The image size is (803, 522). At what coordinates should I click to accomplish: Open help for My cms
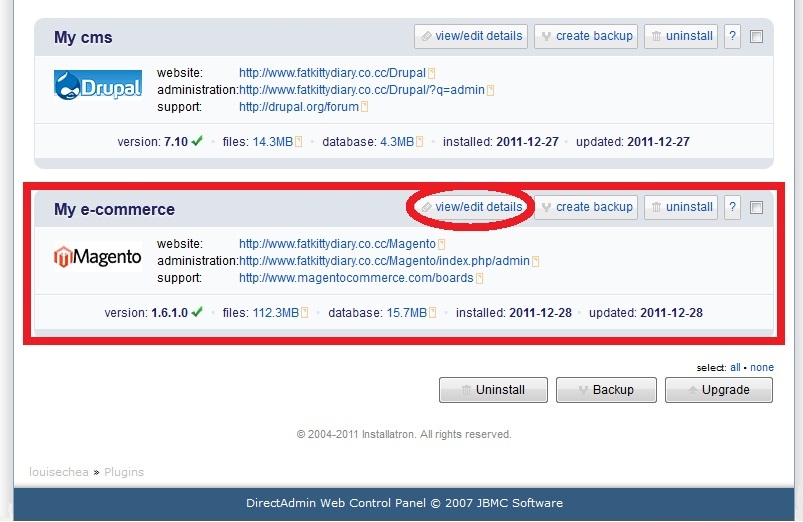(x=732, y=36)
